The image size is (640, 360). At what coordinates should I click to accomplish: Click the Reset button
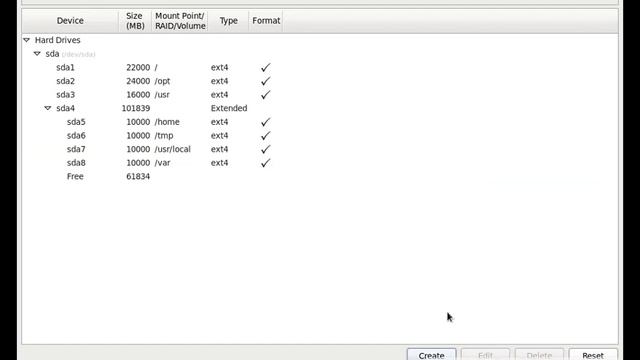(x=593, y=354)
